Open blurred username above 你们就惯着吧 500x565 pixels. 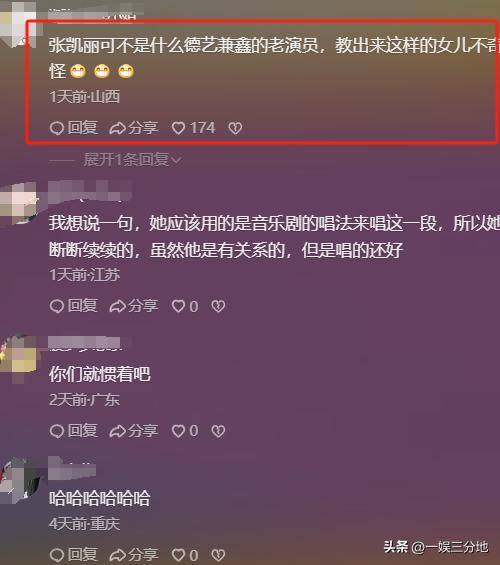point(85,343)
